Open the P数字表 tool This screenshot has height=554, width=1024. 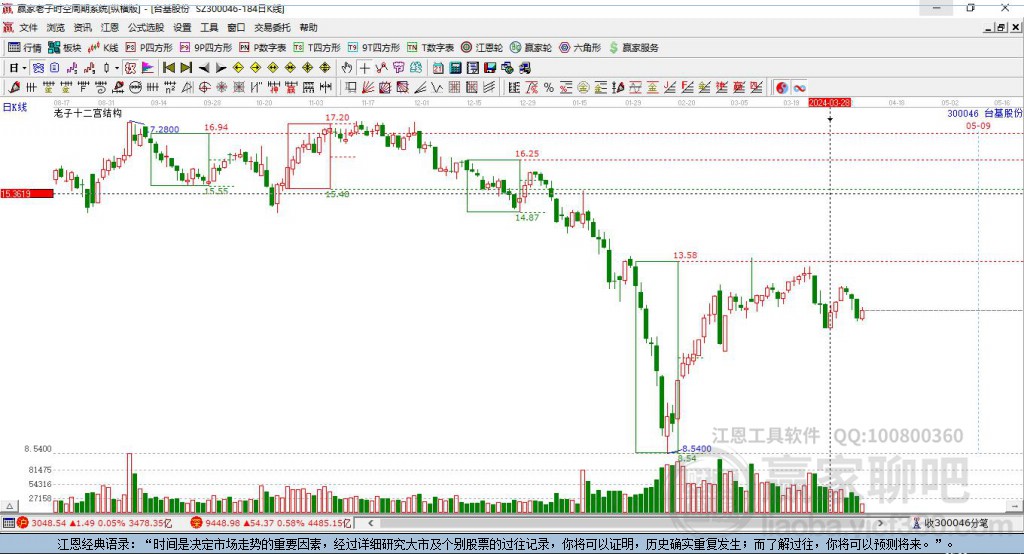[x=263, y=48]
